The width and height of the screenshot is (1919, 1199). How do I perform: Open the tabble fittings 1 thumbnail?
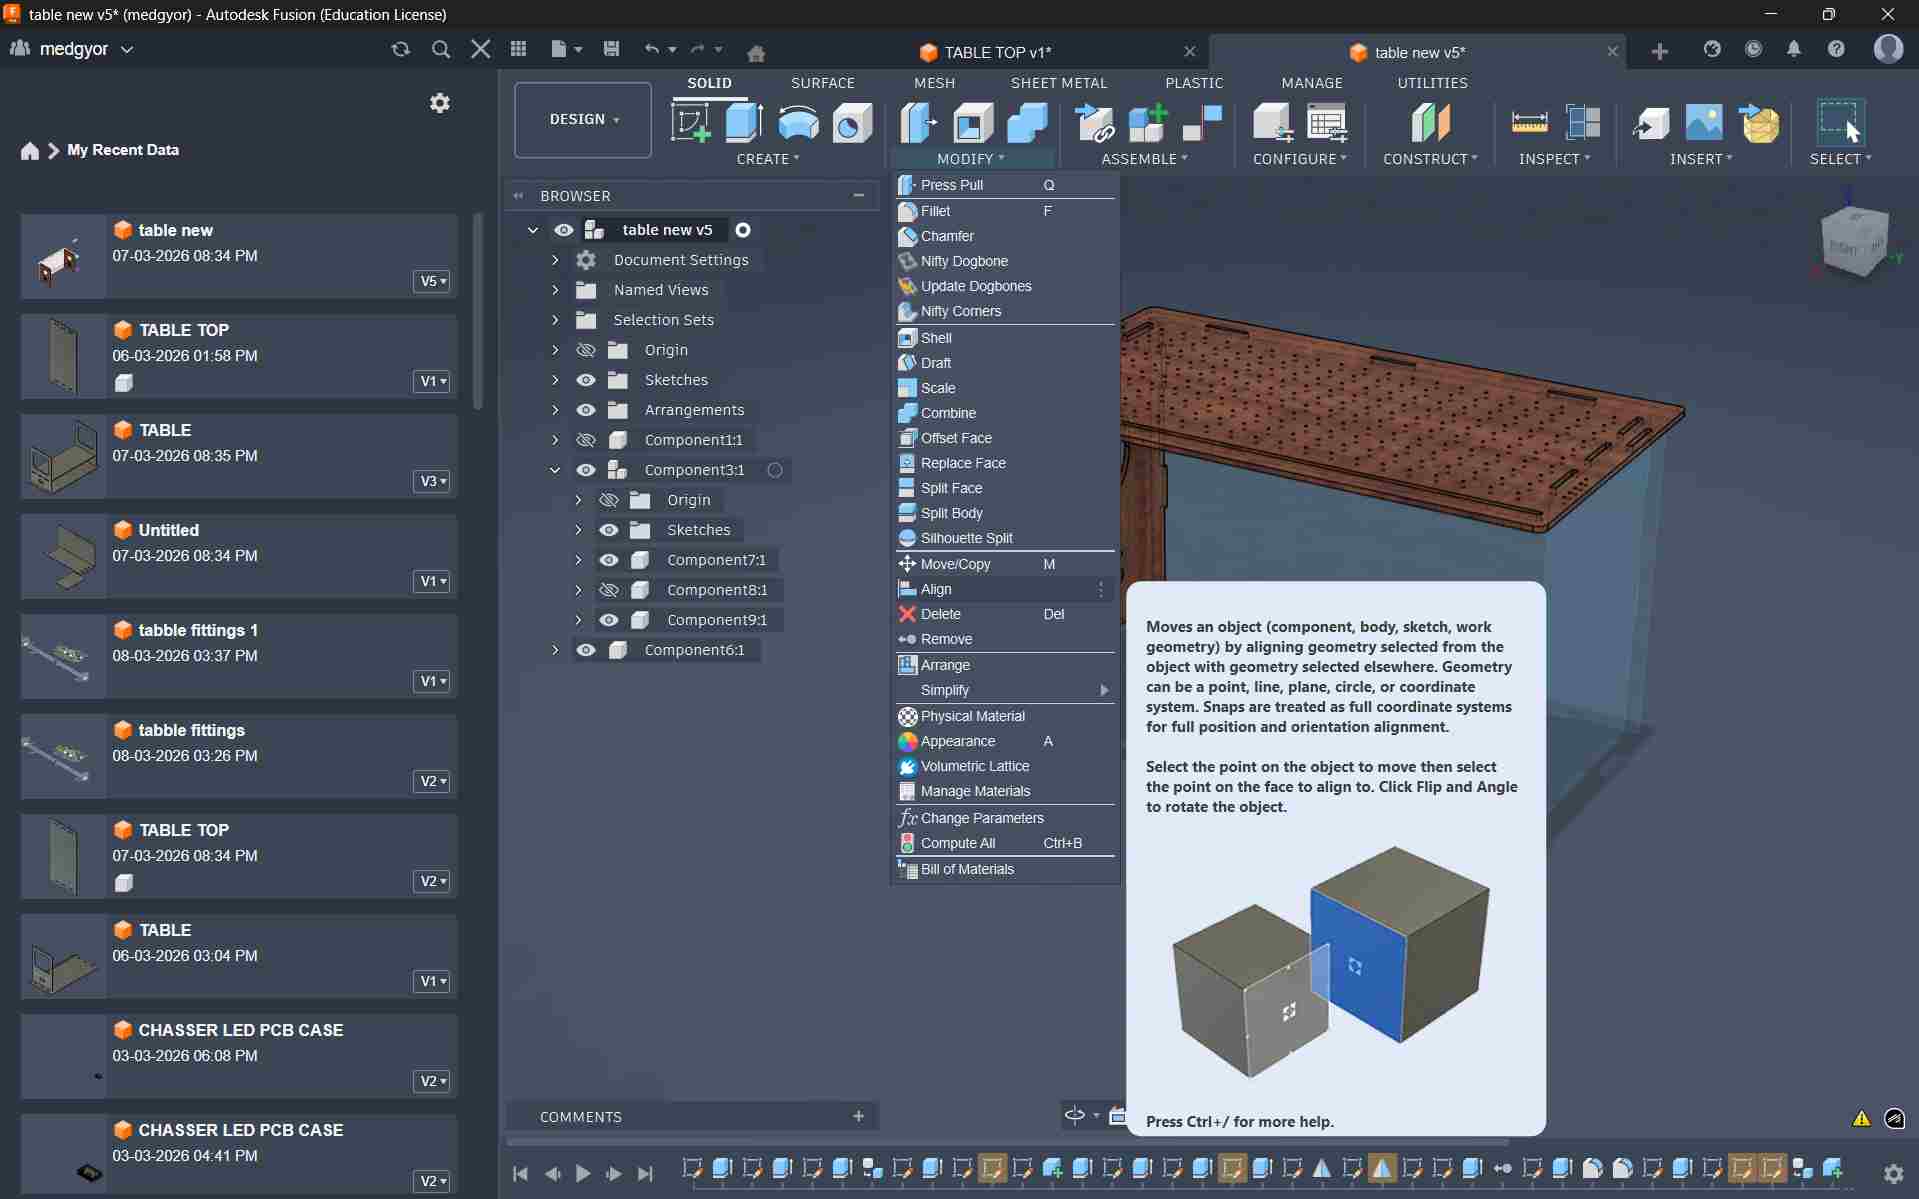pyautogui.click(x=63, y=657)
